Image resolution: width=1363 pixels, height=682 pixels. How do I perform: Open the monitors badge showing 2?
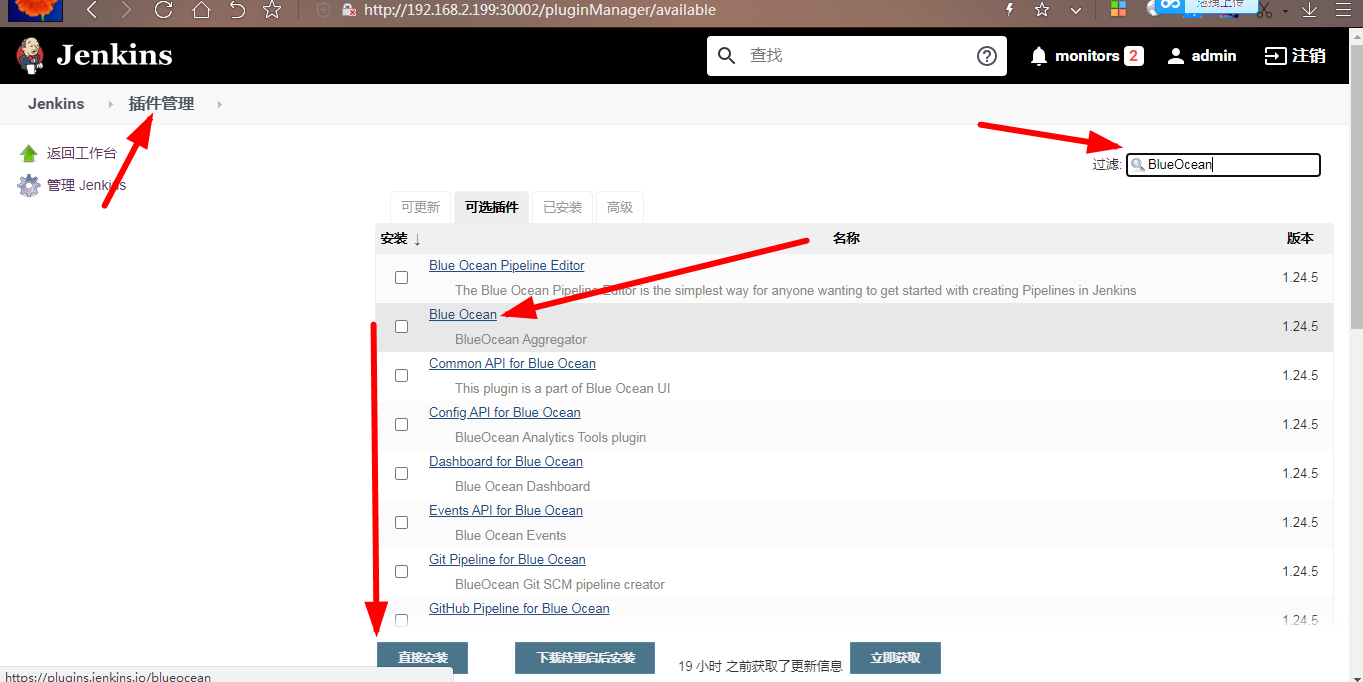coord(1134,56)
